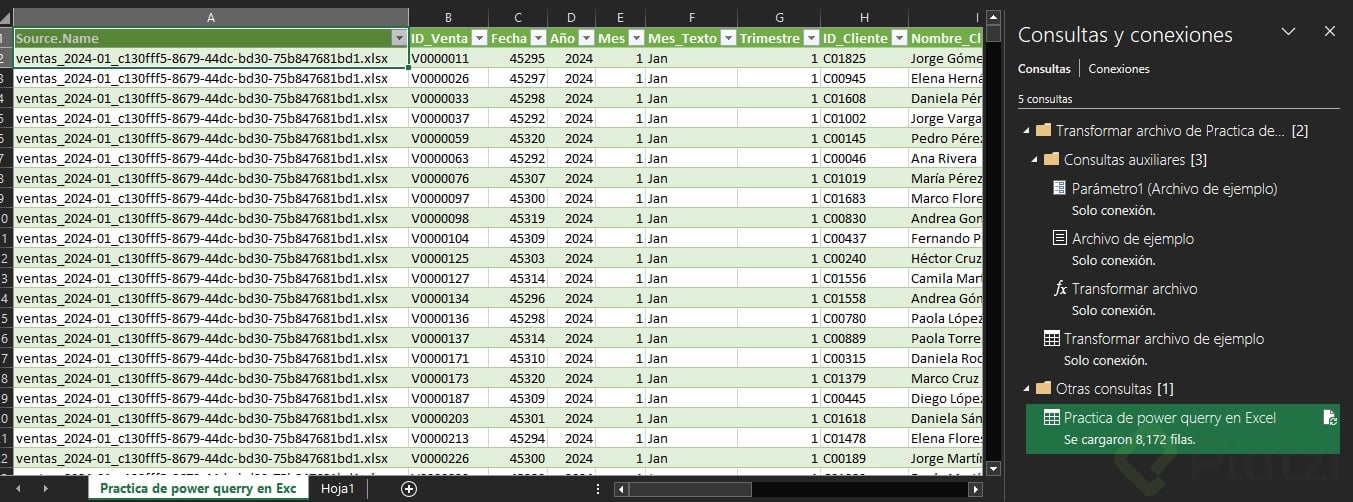Click the fx Transformar archivo function icon
The width and height of the screenshot is (1353, 502).
[x=1060, y=288]
